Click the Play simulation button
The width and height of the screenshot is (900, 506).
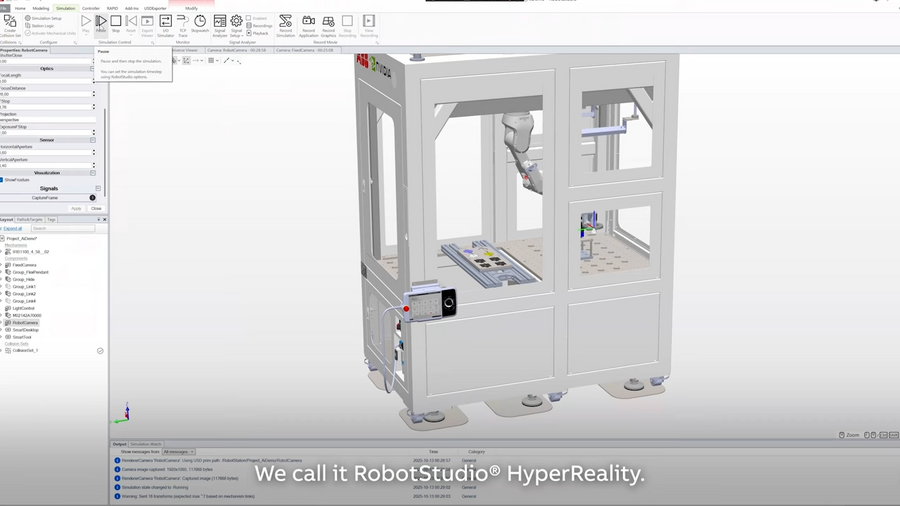86,24
